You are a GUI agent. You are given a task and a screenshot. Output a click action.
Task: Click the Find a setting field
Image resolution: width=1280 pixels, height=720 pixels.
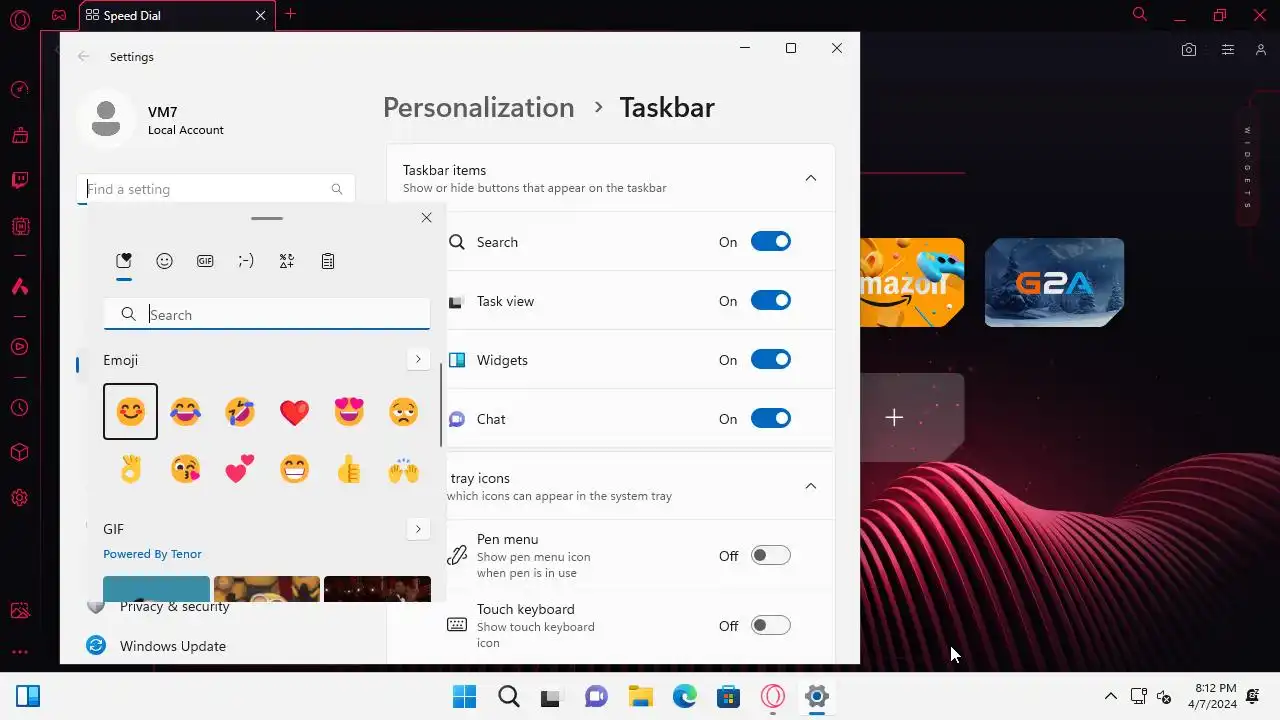coord(215,189)
